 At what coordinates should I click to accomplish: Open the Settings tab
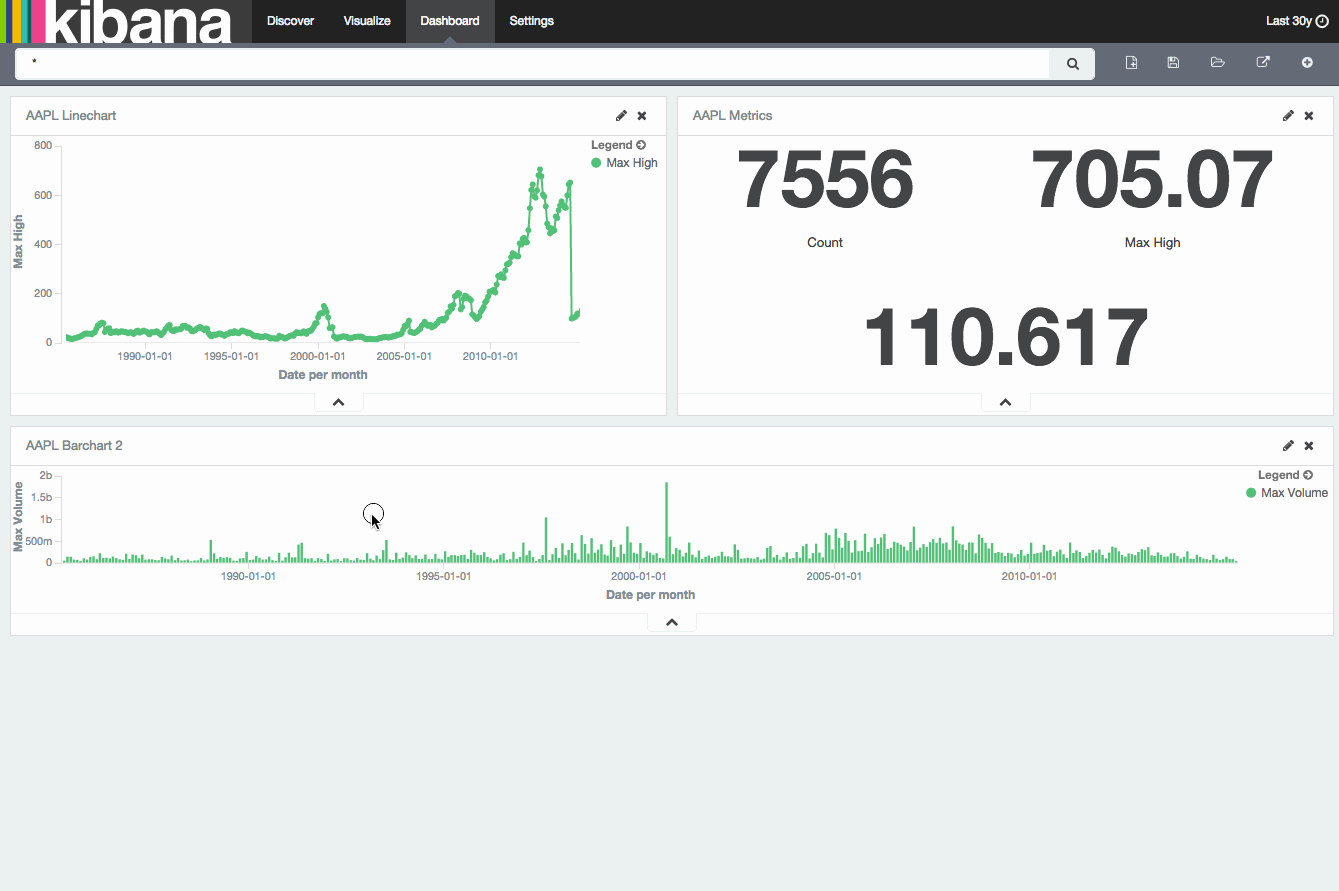(x=531, y=21)
